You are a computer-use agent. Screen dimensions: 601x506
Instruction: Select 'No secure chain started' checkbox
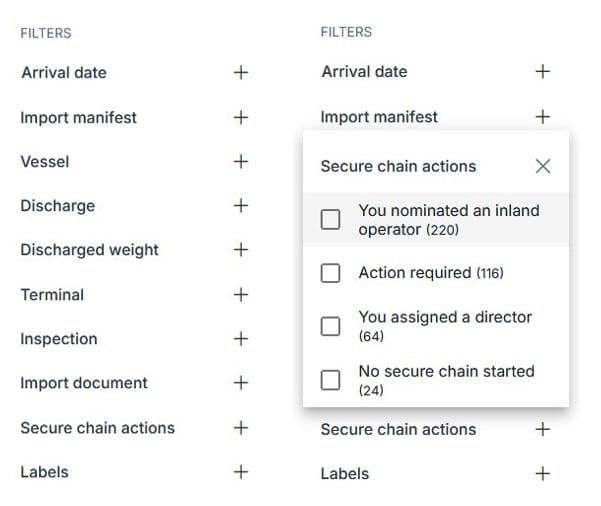point(330,380)
